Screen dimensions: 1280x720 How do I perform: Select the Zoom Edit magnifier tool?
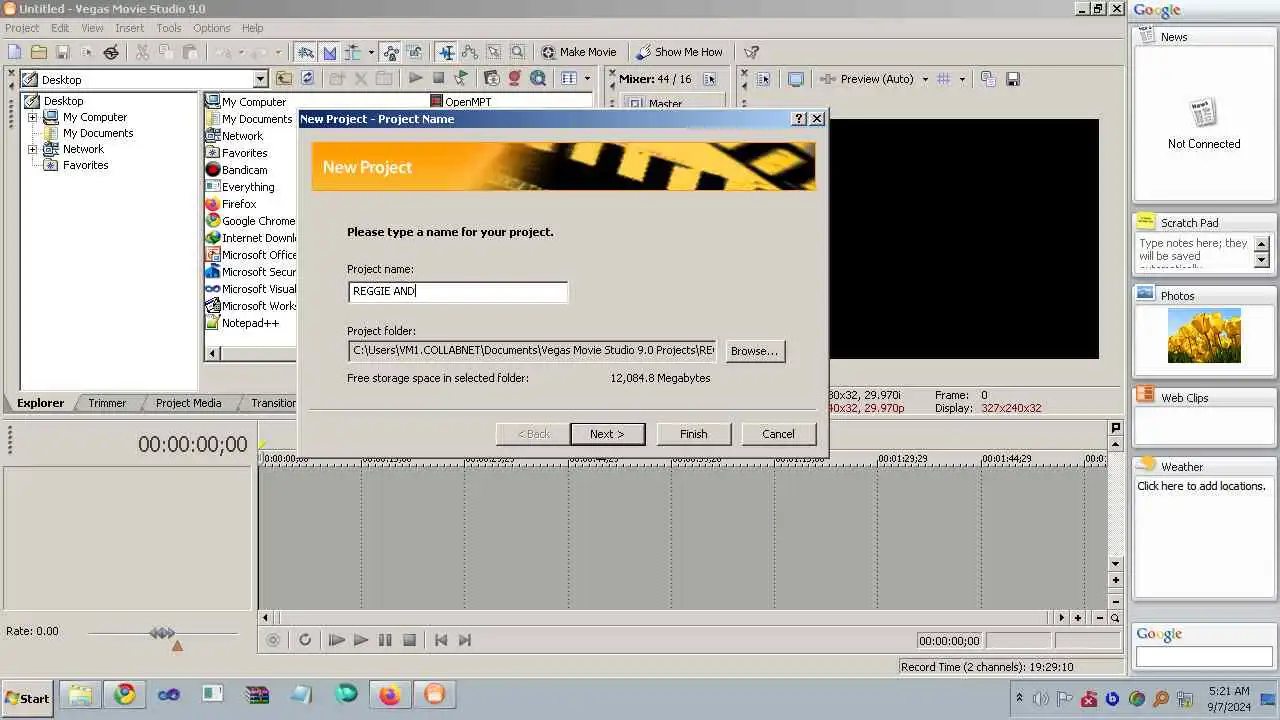coord(518,52)
